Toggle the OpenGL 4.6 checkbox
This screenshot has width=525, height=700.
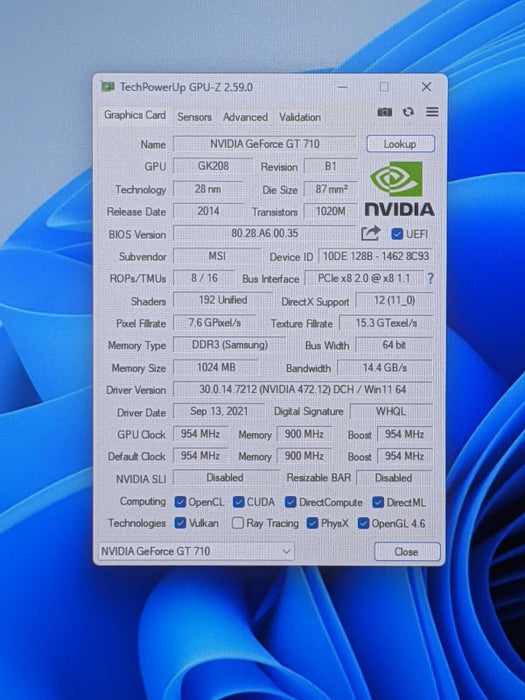[x=363, y=523]
